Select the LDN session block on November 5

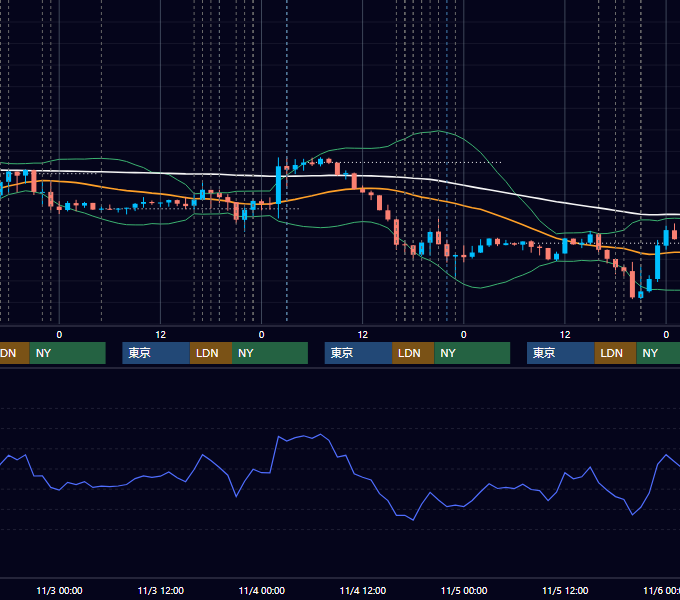coord(615,353)
